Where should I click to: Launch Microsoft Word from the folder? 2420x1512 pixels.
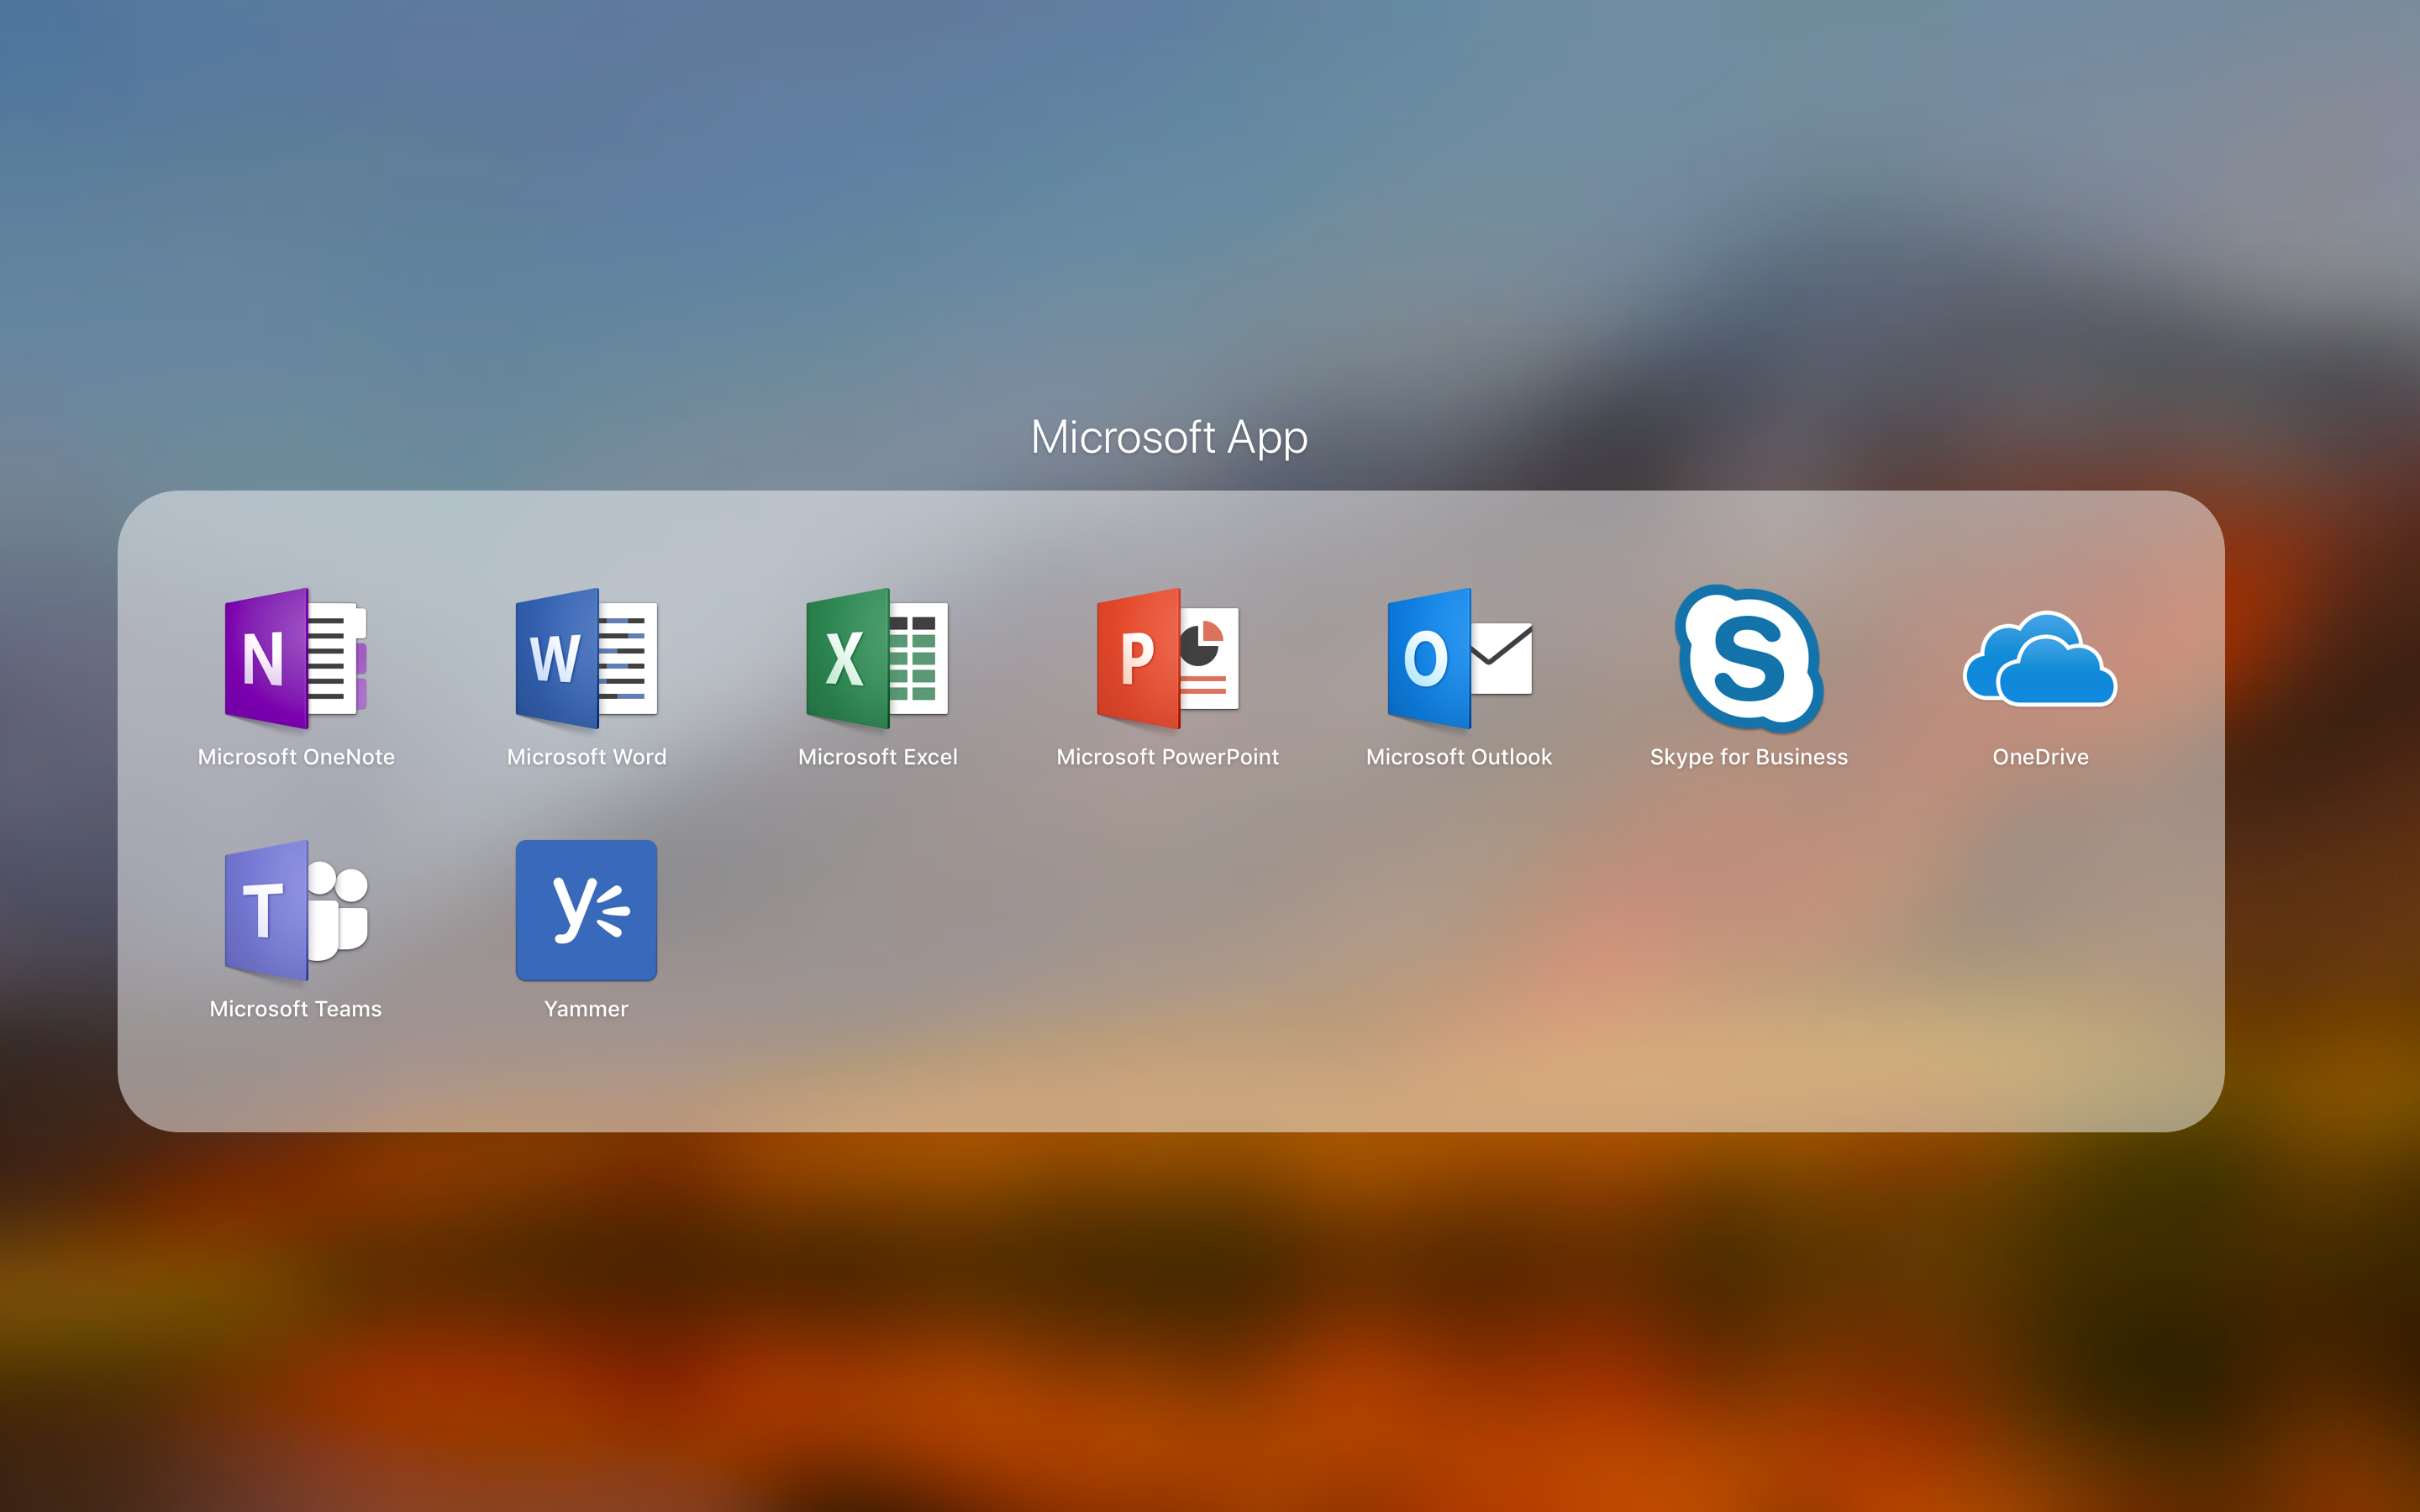coord(586,658)
